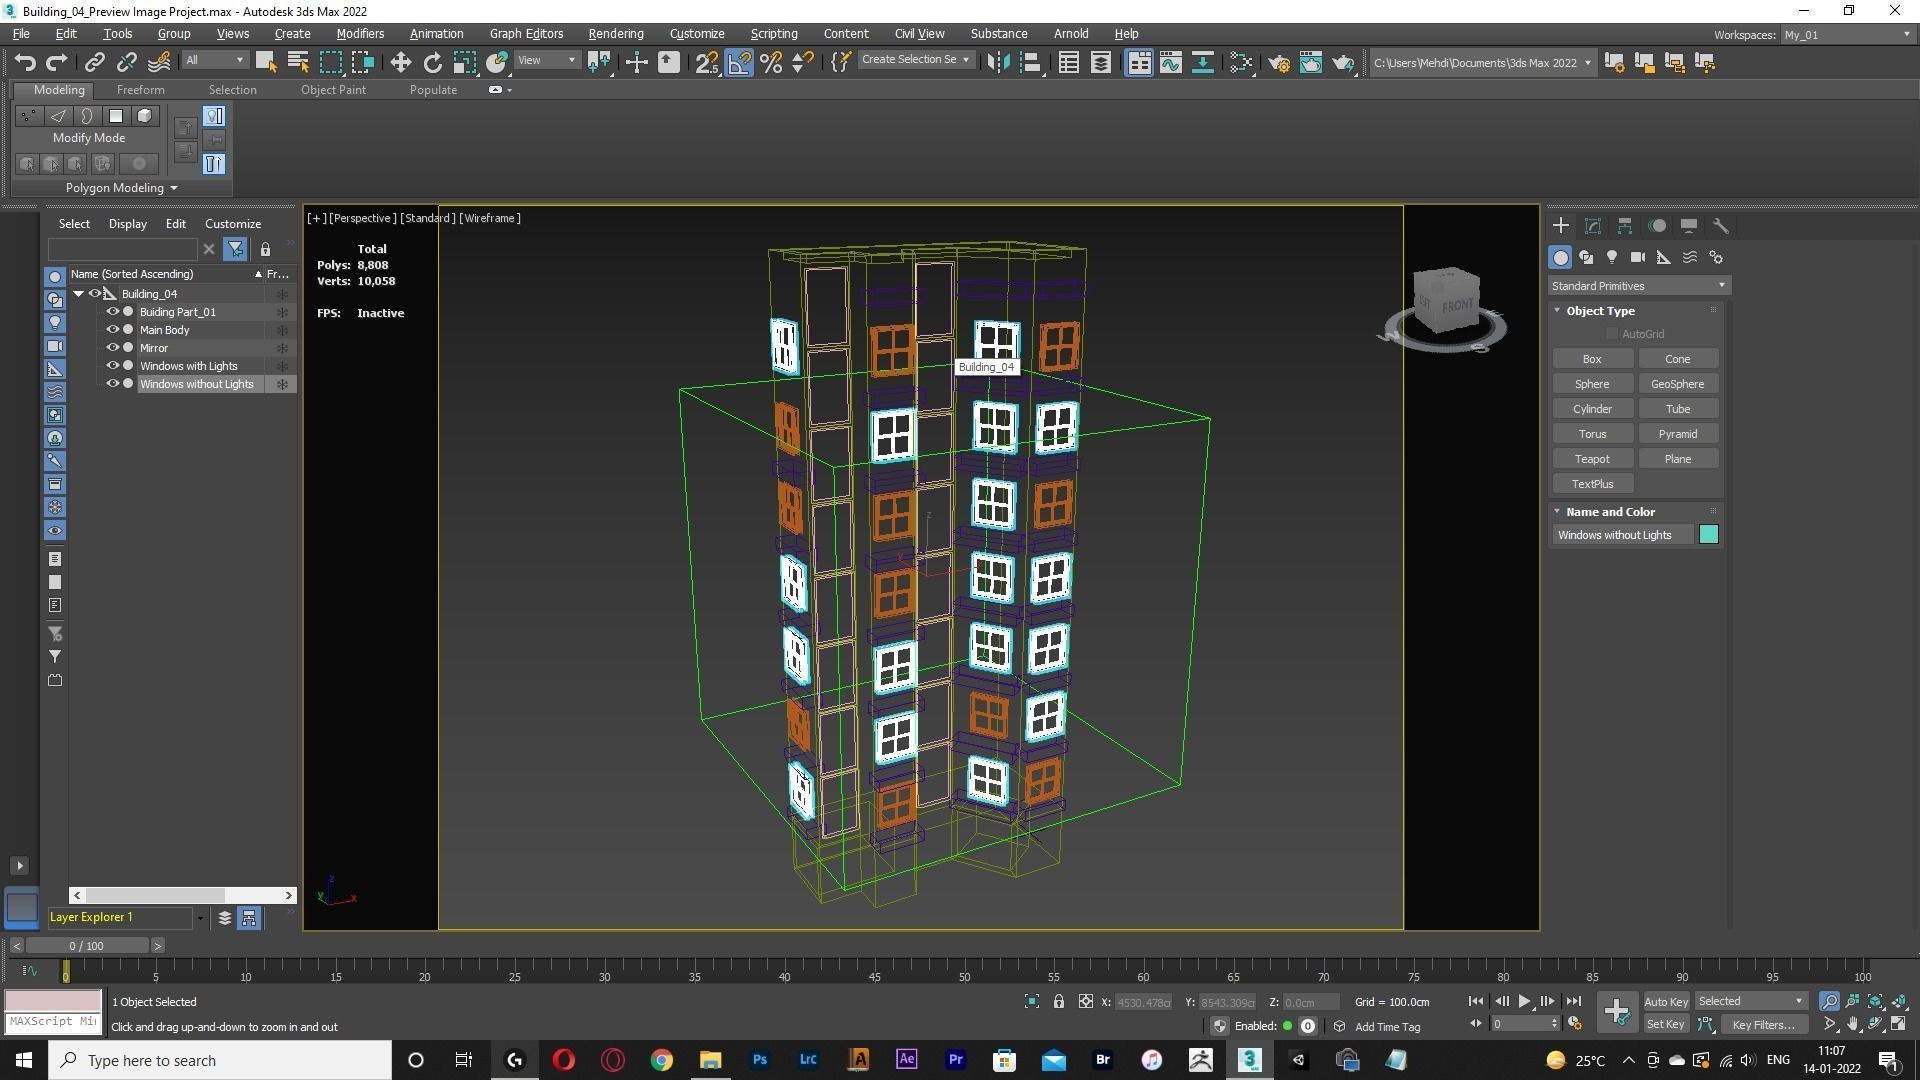Toggle visibility of the Mirror object
The height and width of the screenshot is (1080, 1920).
point(112,348)
